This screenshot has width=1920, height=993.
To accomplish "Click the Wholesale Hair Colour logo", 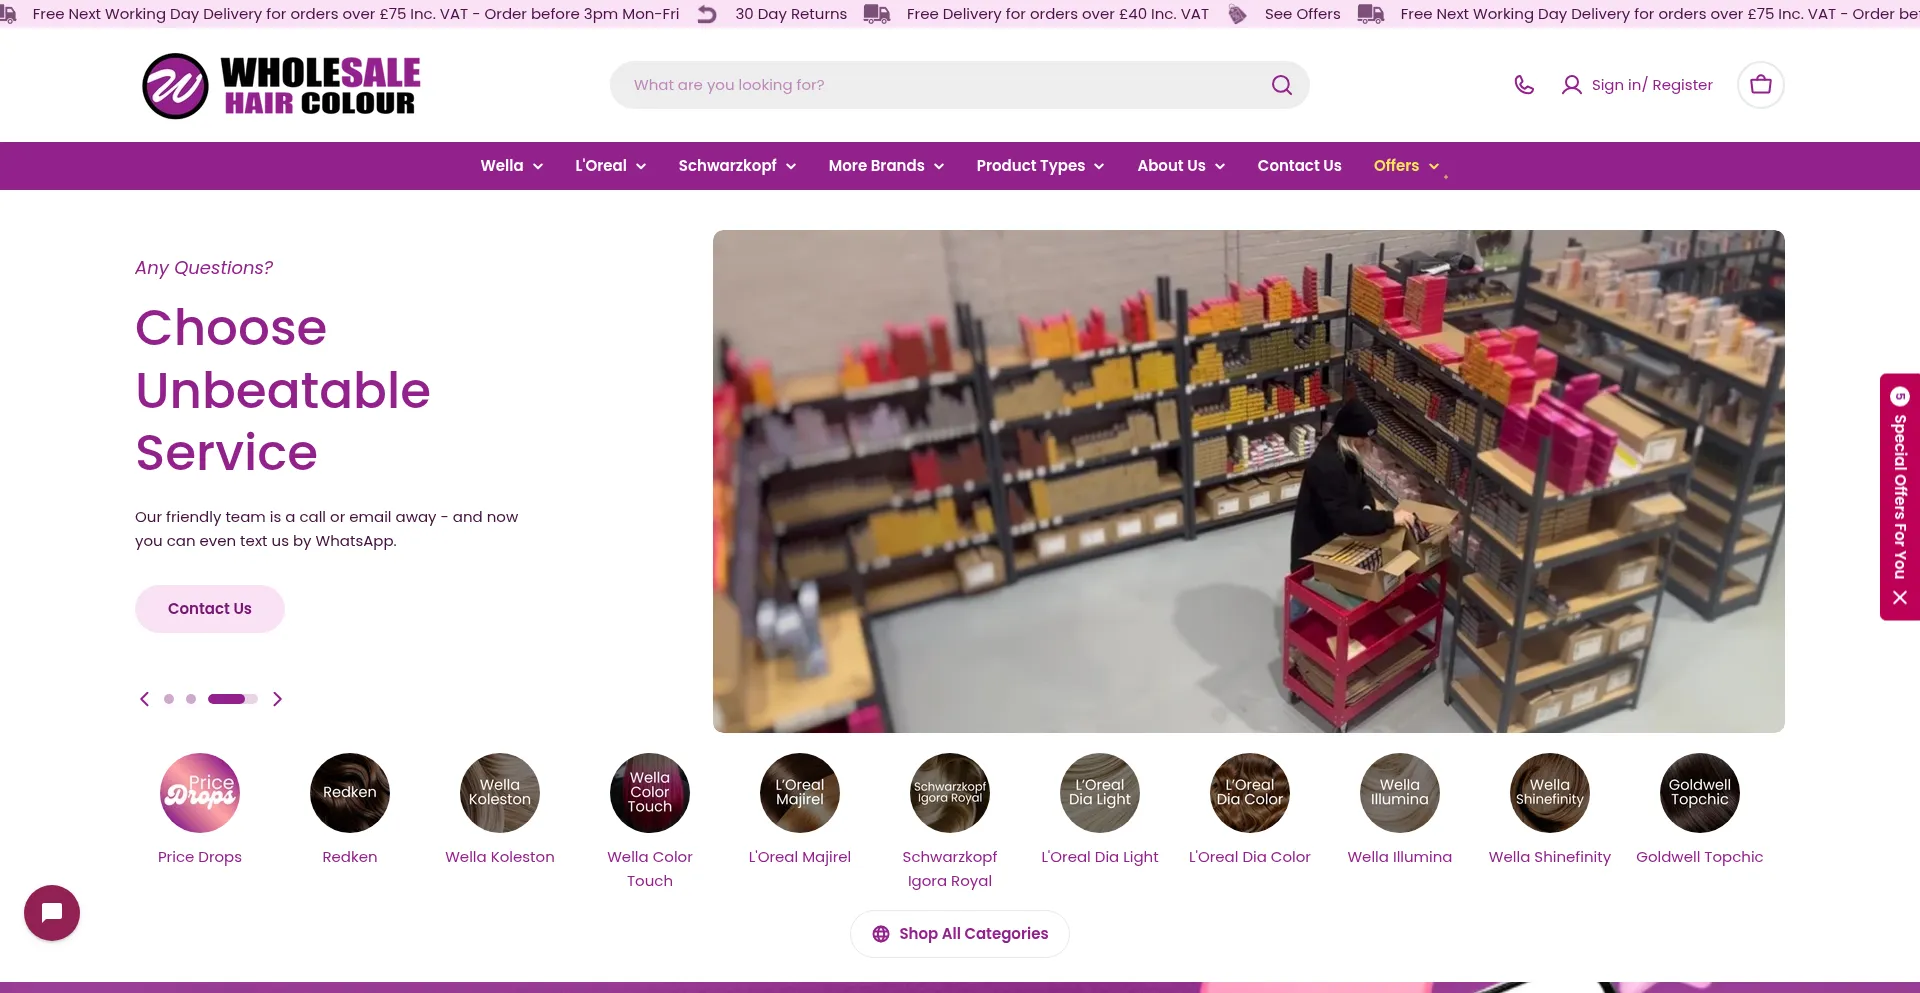I will pos(281,86).
